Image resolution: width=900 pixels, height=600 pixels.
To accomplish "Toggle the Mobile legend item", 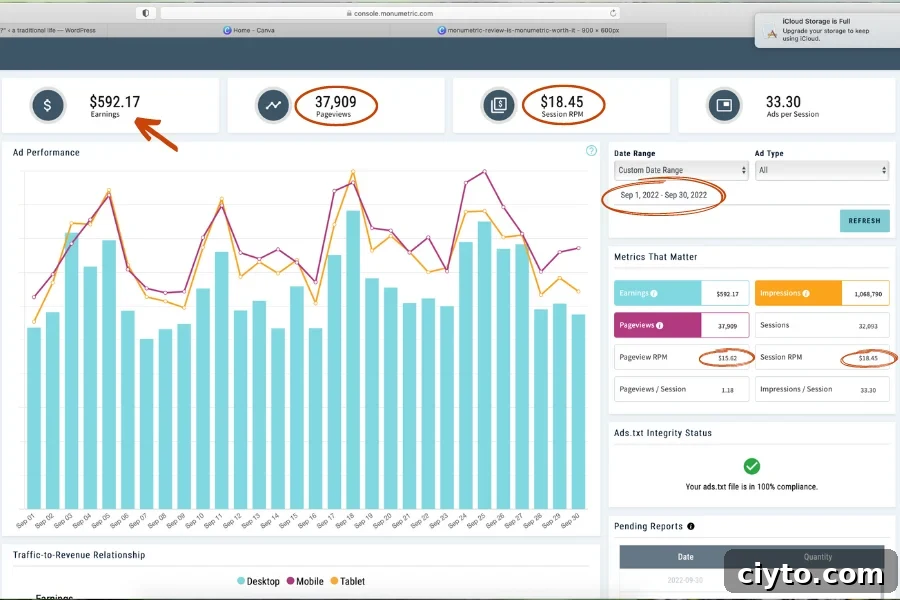I will point(305,581).
